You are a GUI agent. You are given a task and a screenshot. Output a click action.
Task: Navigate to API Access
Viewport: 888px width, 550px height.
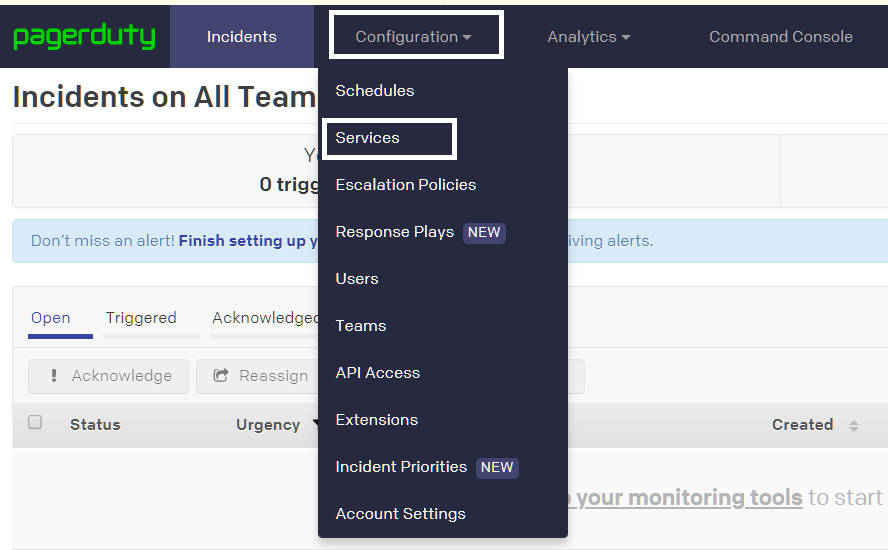378,373
